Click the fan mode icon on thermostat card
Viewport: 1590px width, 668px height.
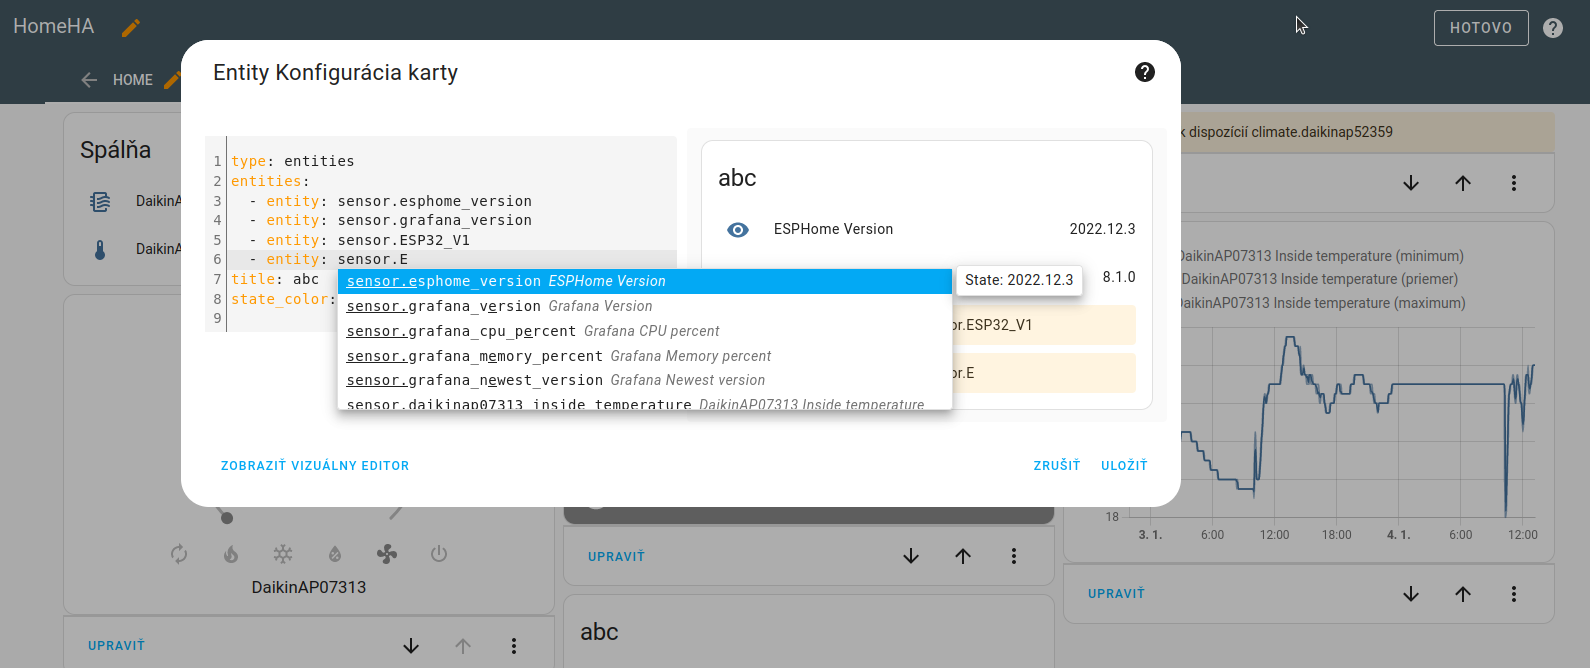(x=387, y=554)
